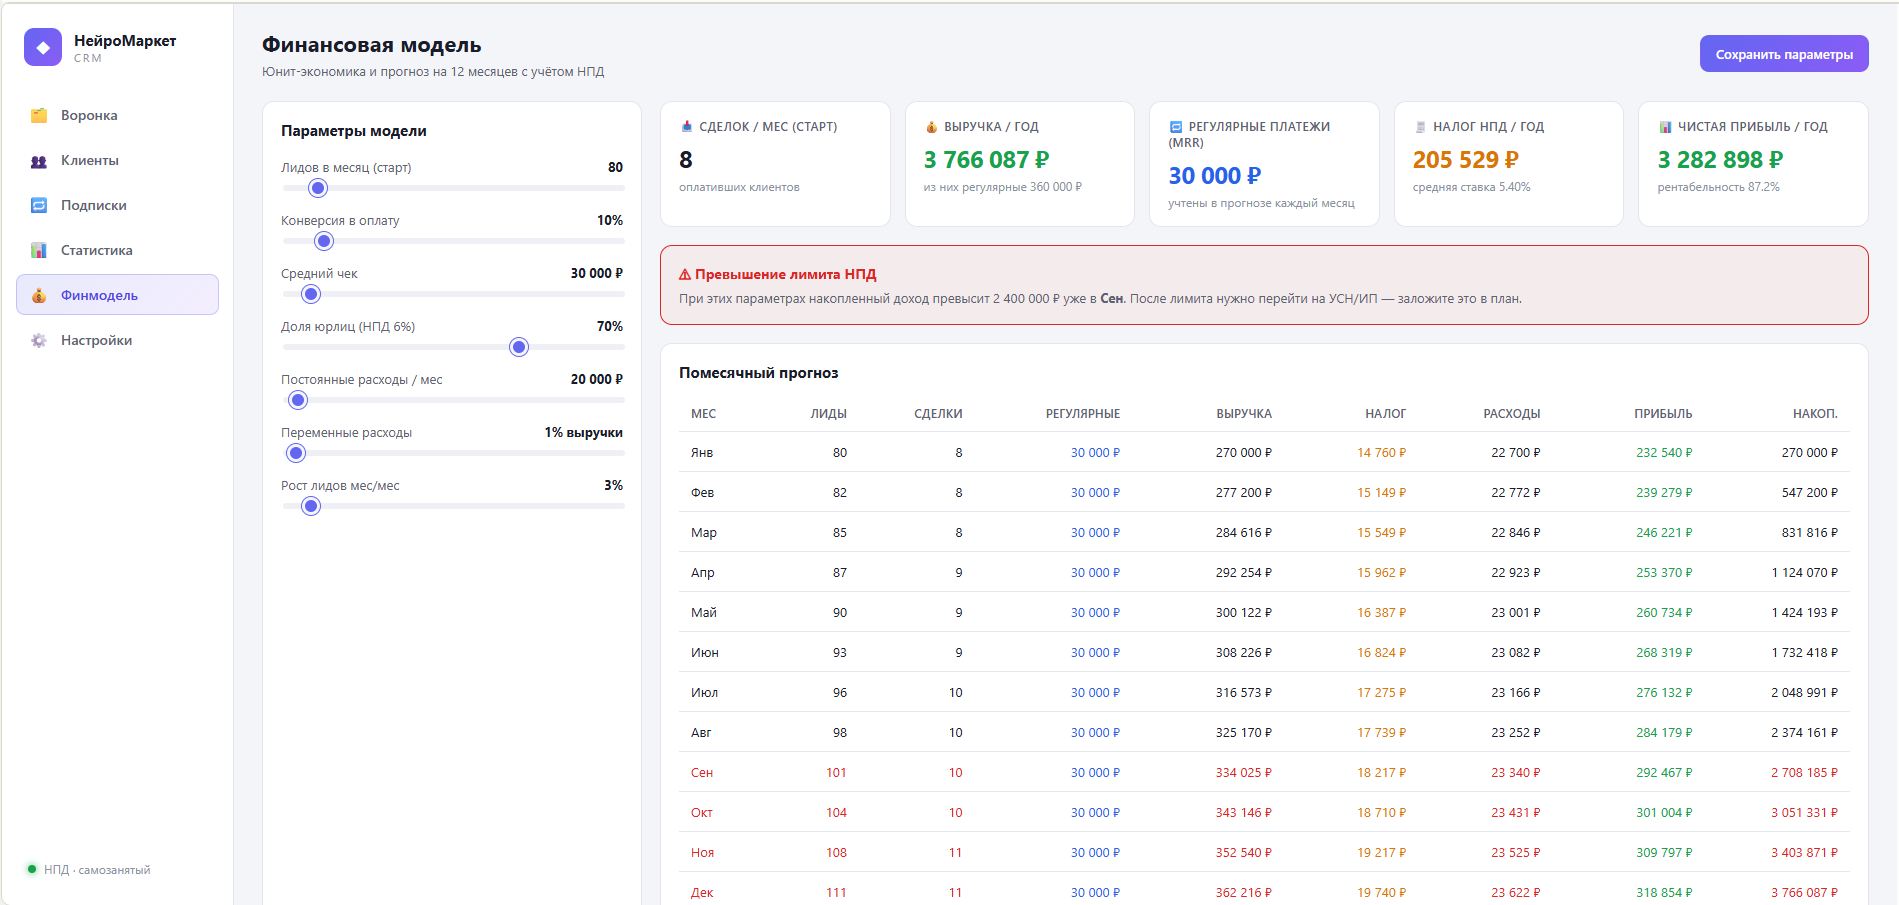Click the Конверсия в оплату slider handle
The image size is (1899, 905).
click(324, 241)
